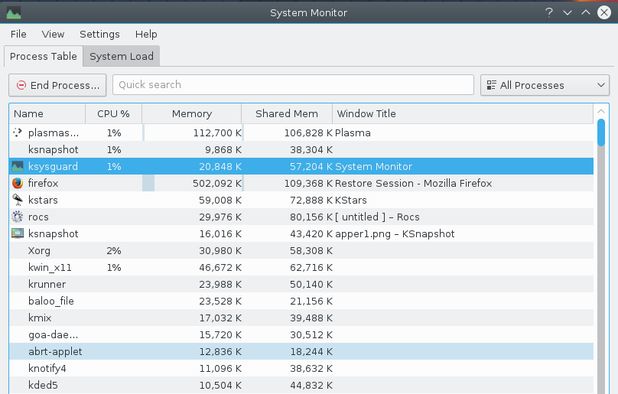
Task: Switch to the Process Table tab
Action: 43,56
